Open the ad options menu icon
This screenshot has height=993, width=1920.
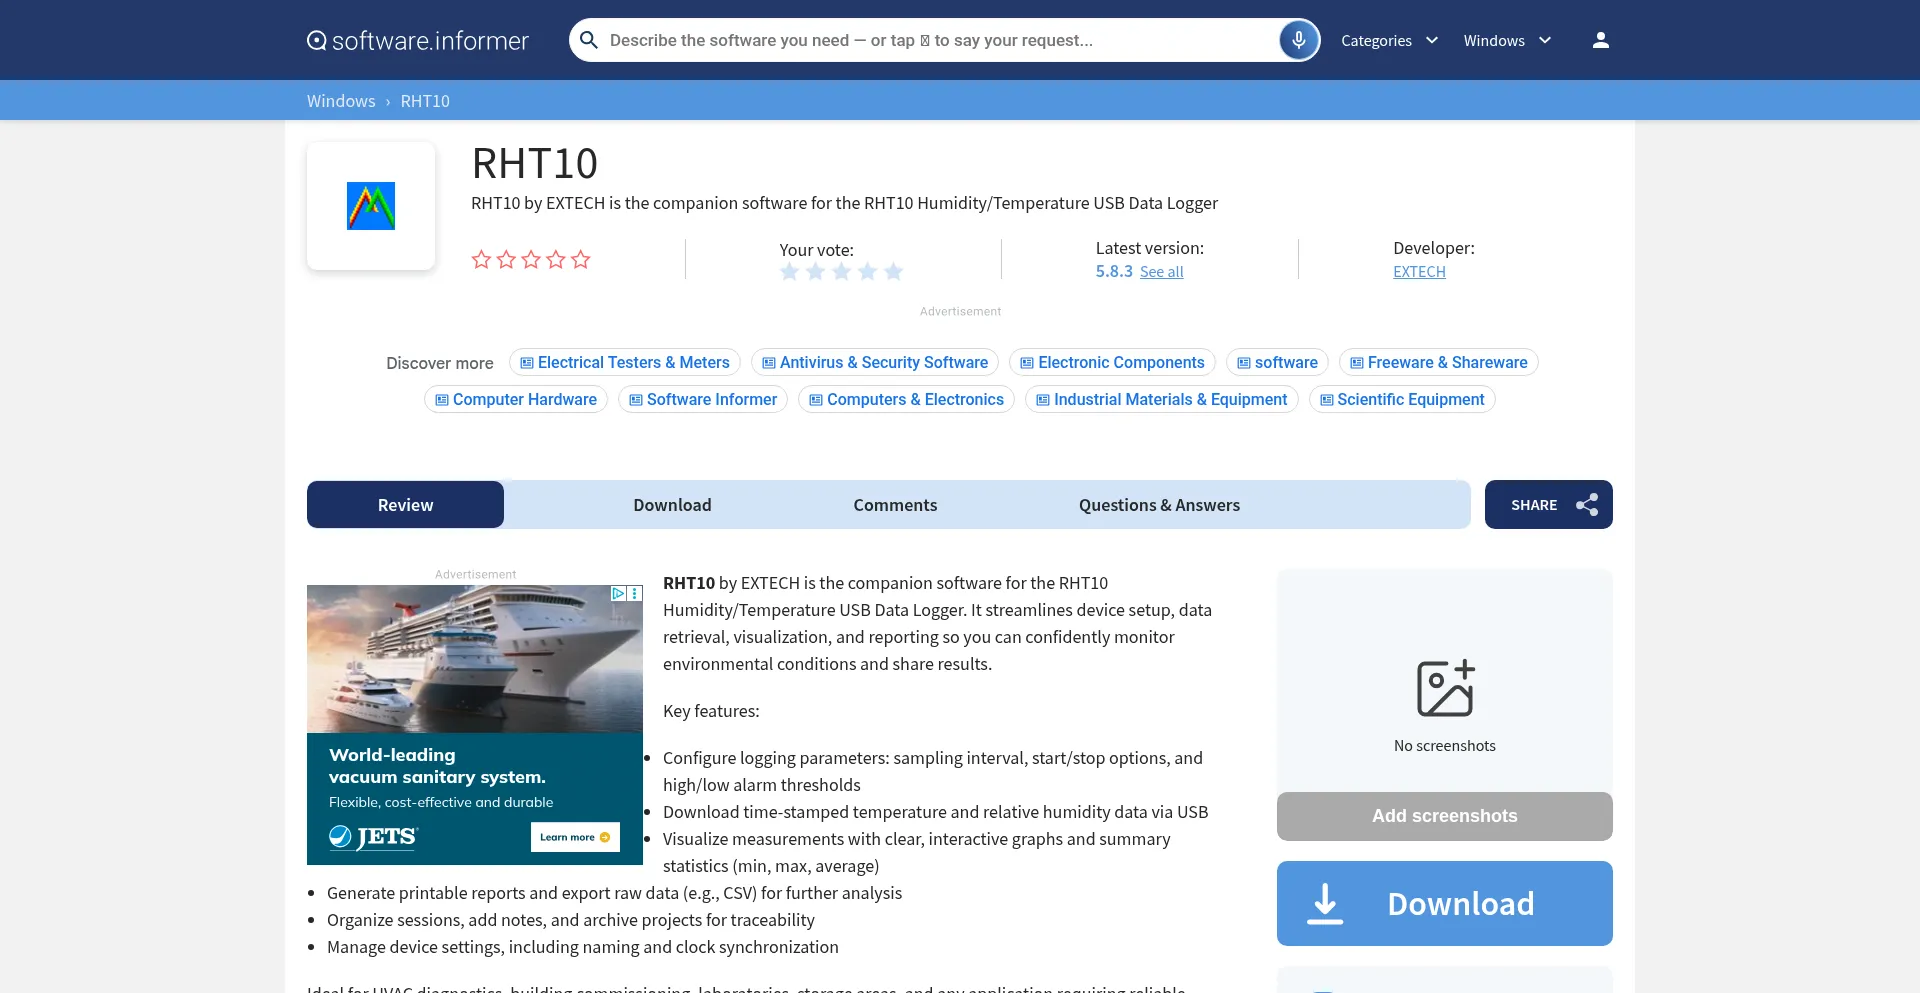pyautogui.click(x=635, y=593)
